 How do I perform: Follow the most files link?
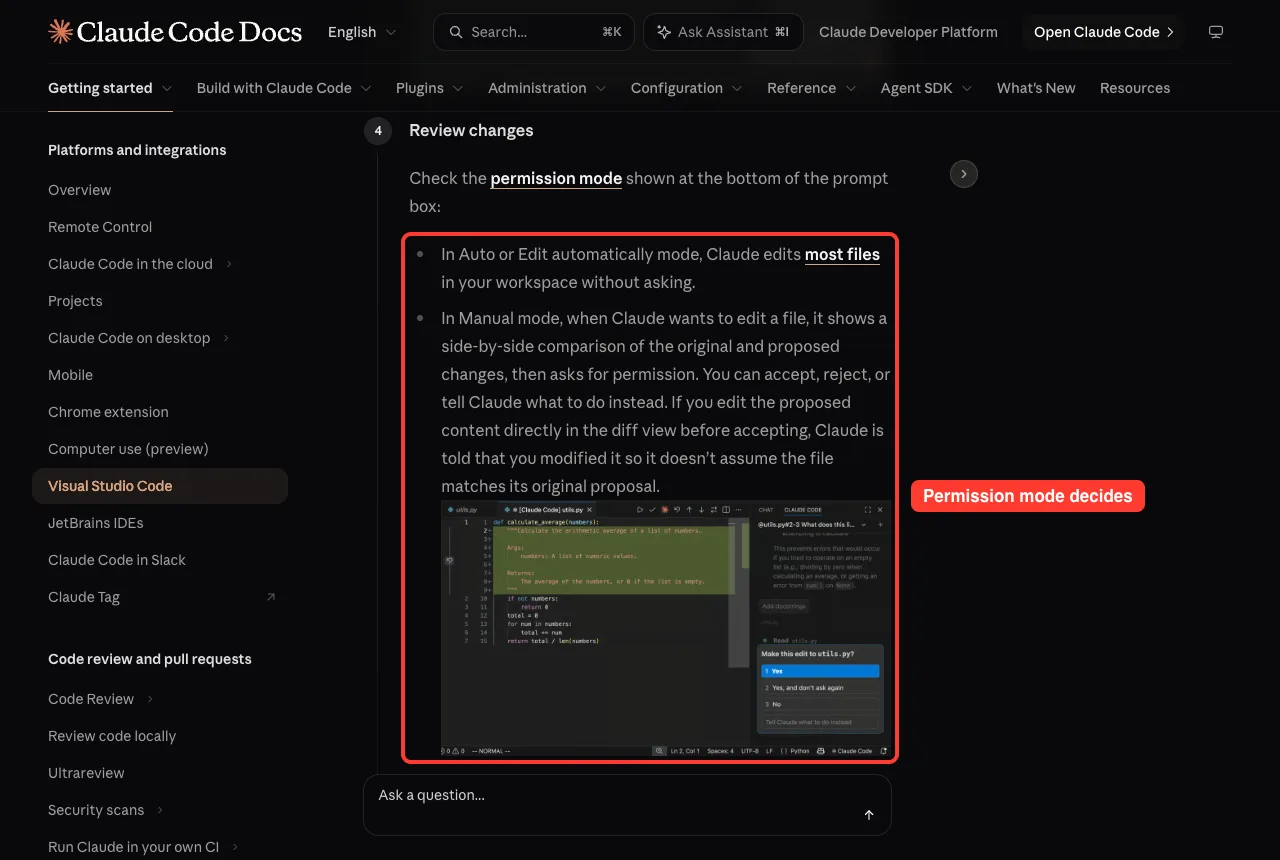point(842,254)
